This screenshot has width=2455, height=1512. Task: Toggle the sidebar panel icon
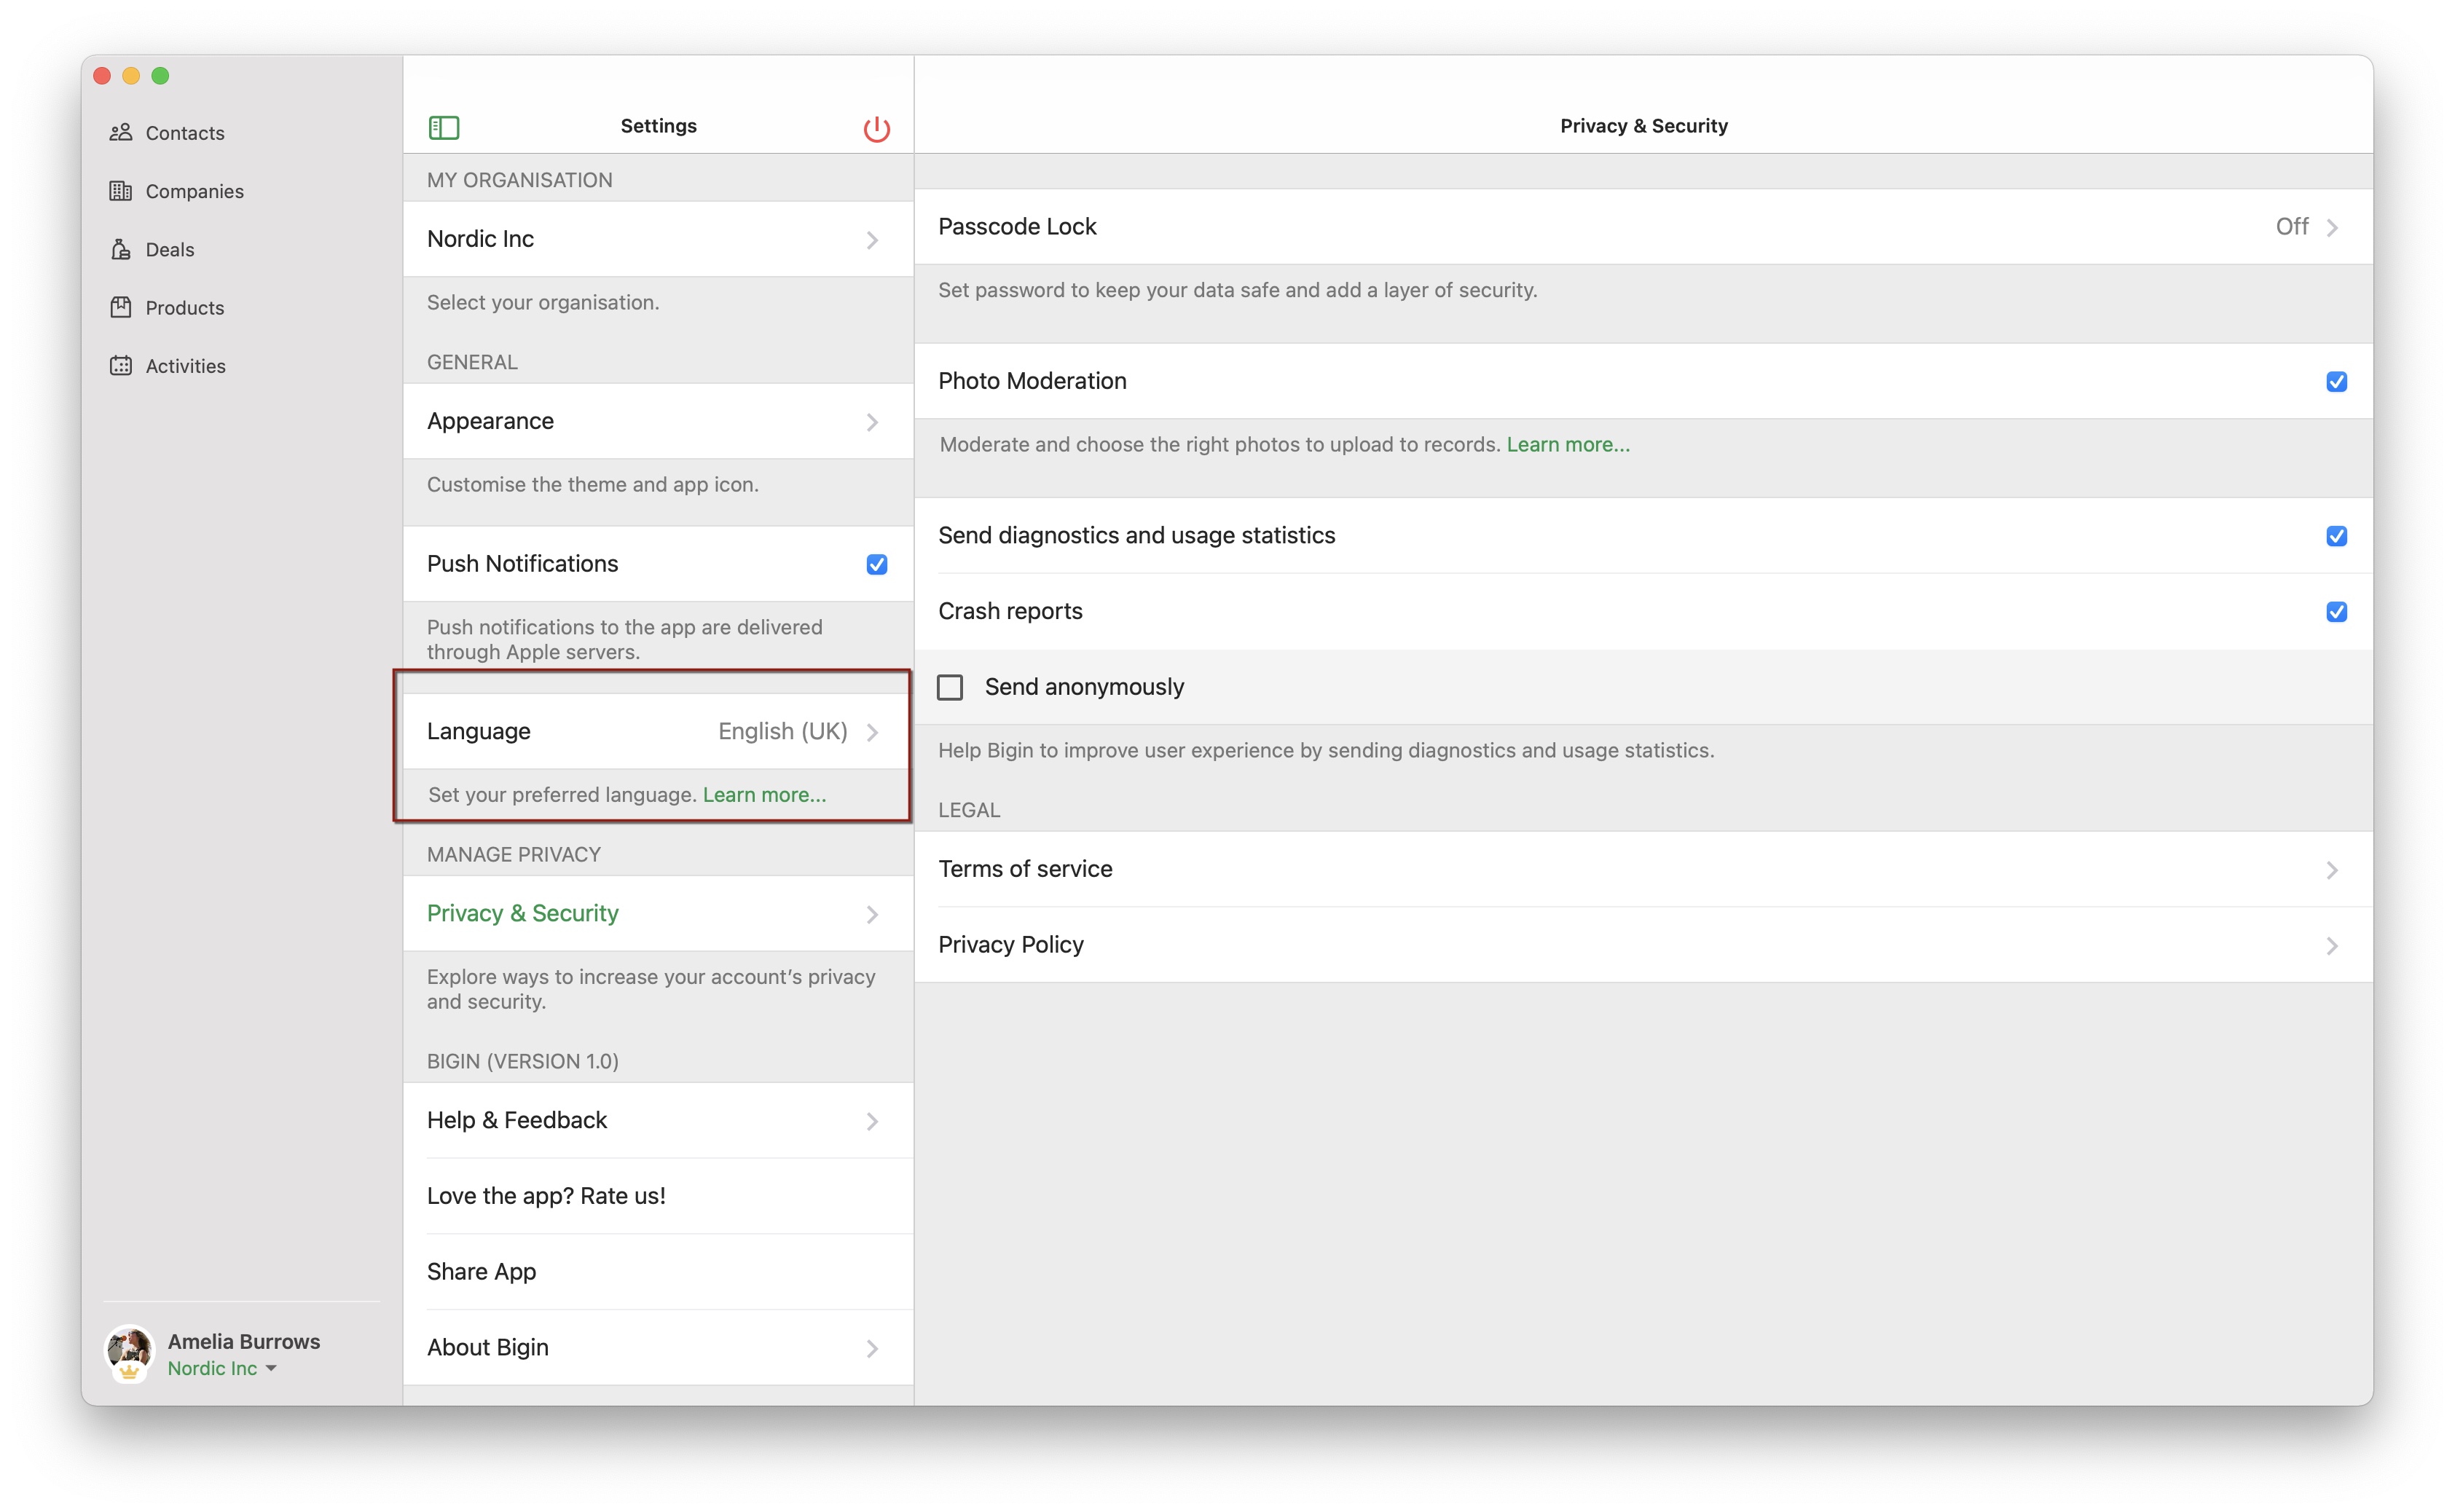tap(444, 127)
